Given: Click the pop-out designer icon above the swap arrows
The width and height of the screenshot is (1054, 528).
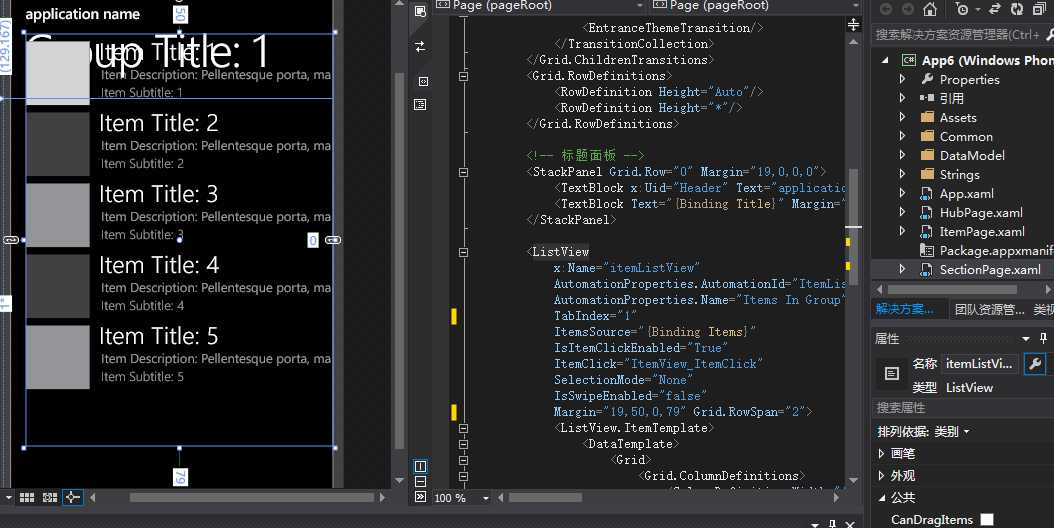Looking at the screenshot, I should pyautogui.click(x=420, y=11).
